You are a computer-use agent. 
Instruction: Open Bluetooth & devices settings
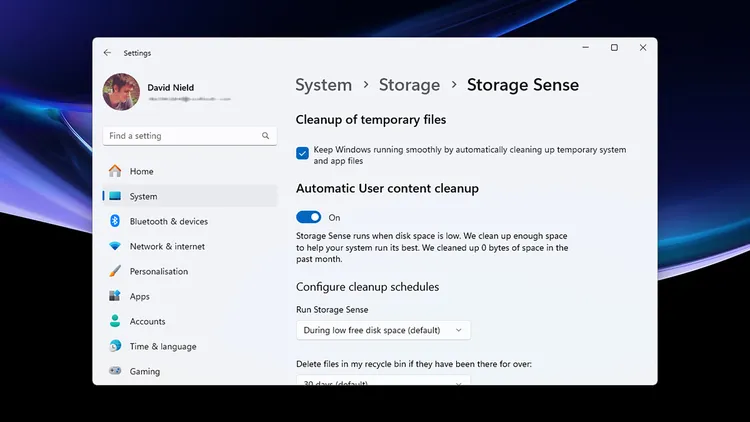[x=168, y=221]
